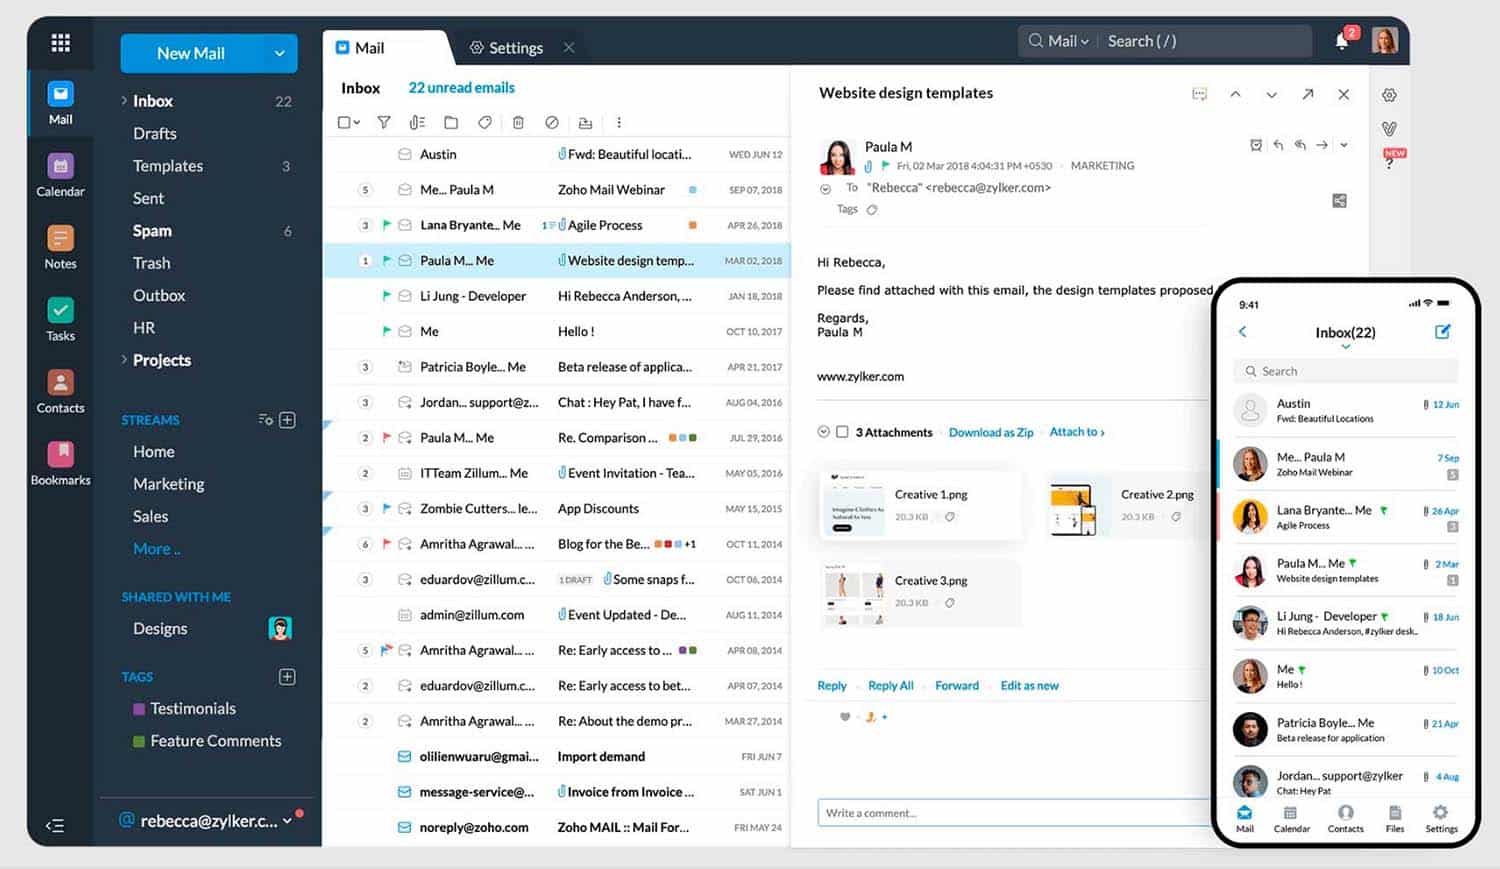1500x869 pixels.
Task: Check the select-all box in the mail toolbar
Action: coord(342,122)
